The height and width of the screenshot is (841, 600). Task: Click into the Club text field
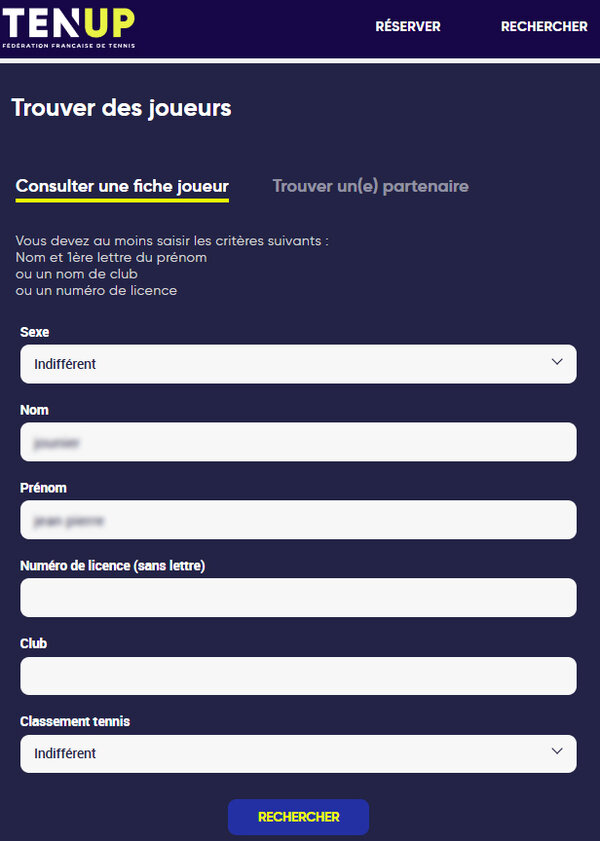click(x=298, y=676)
